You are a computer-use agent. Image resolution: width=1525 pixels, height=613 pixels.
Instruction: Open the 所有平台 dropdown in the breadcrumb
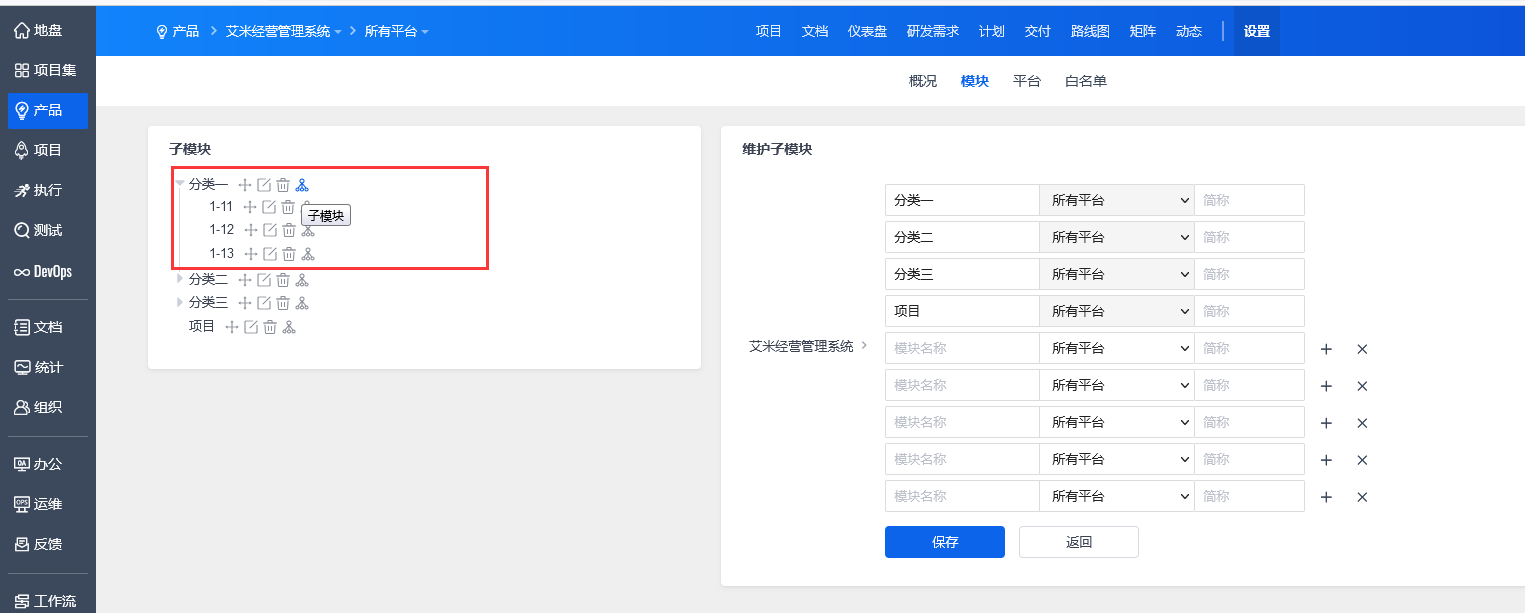tap(396, 31)
